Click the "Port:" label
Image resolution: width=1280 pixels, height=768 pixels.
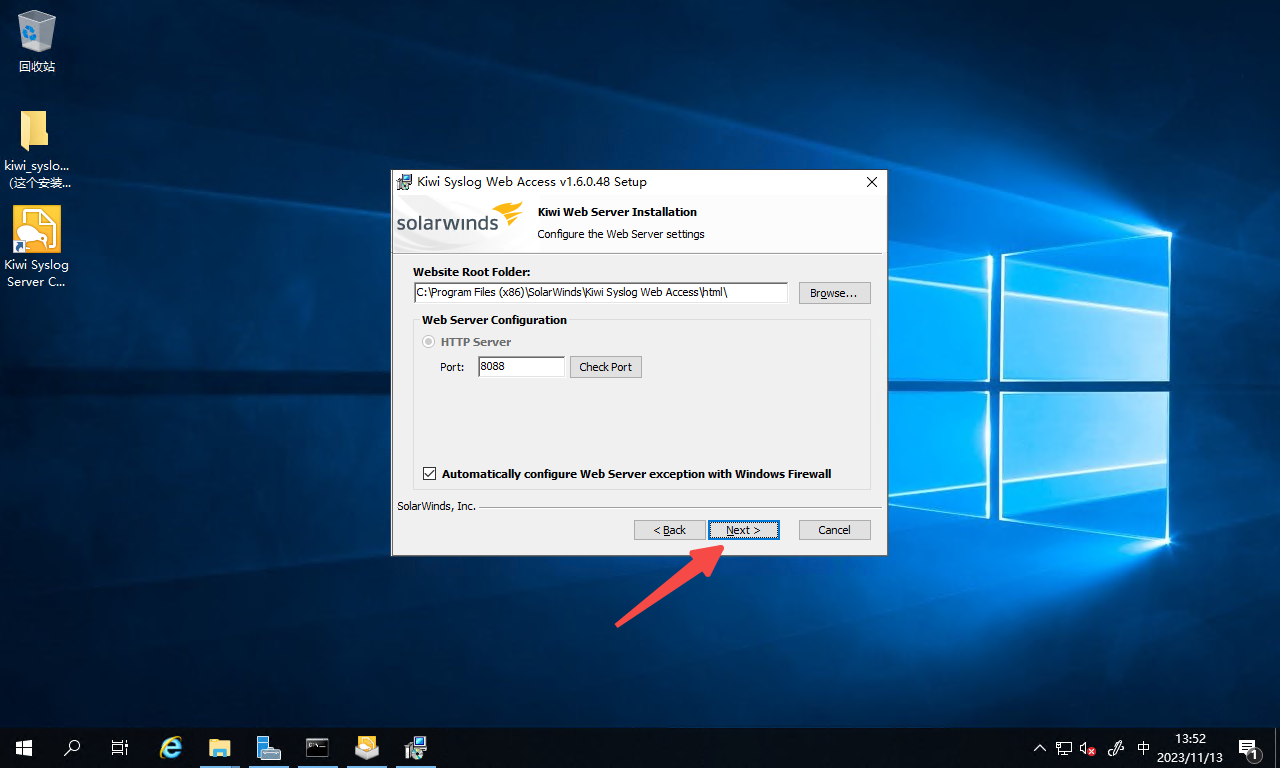(x=452, y=367)
